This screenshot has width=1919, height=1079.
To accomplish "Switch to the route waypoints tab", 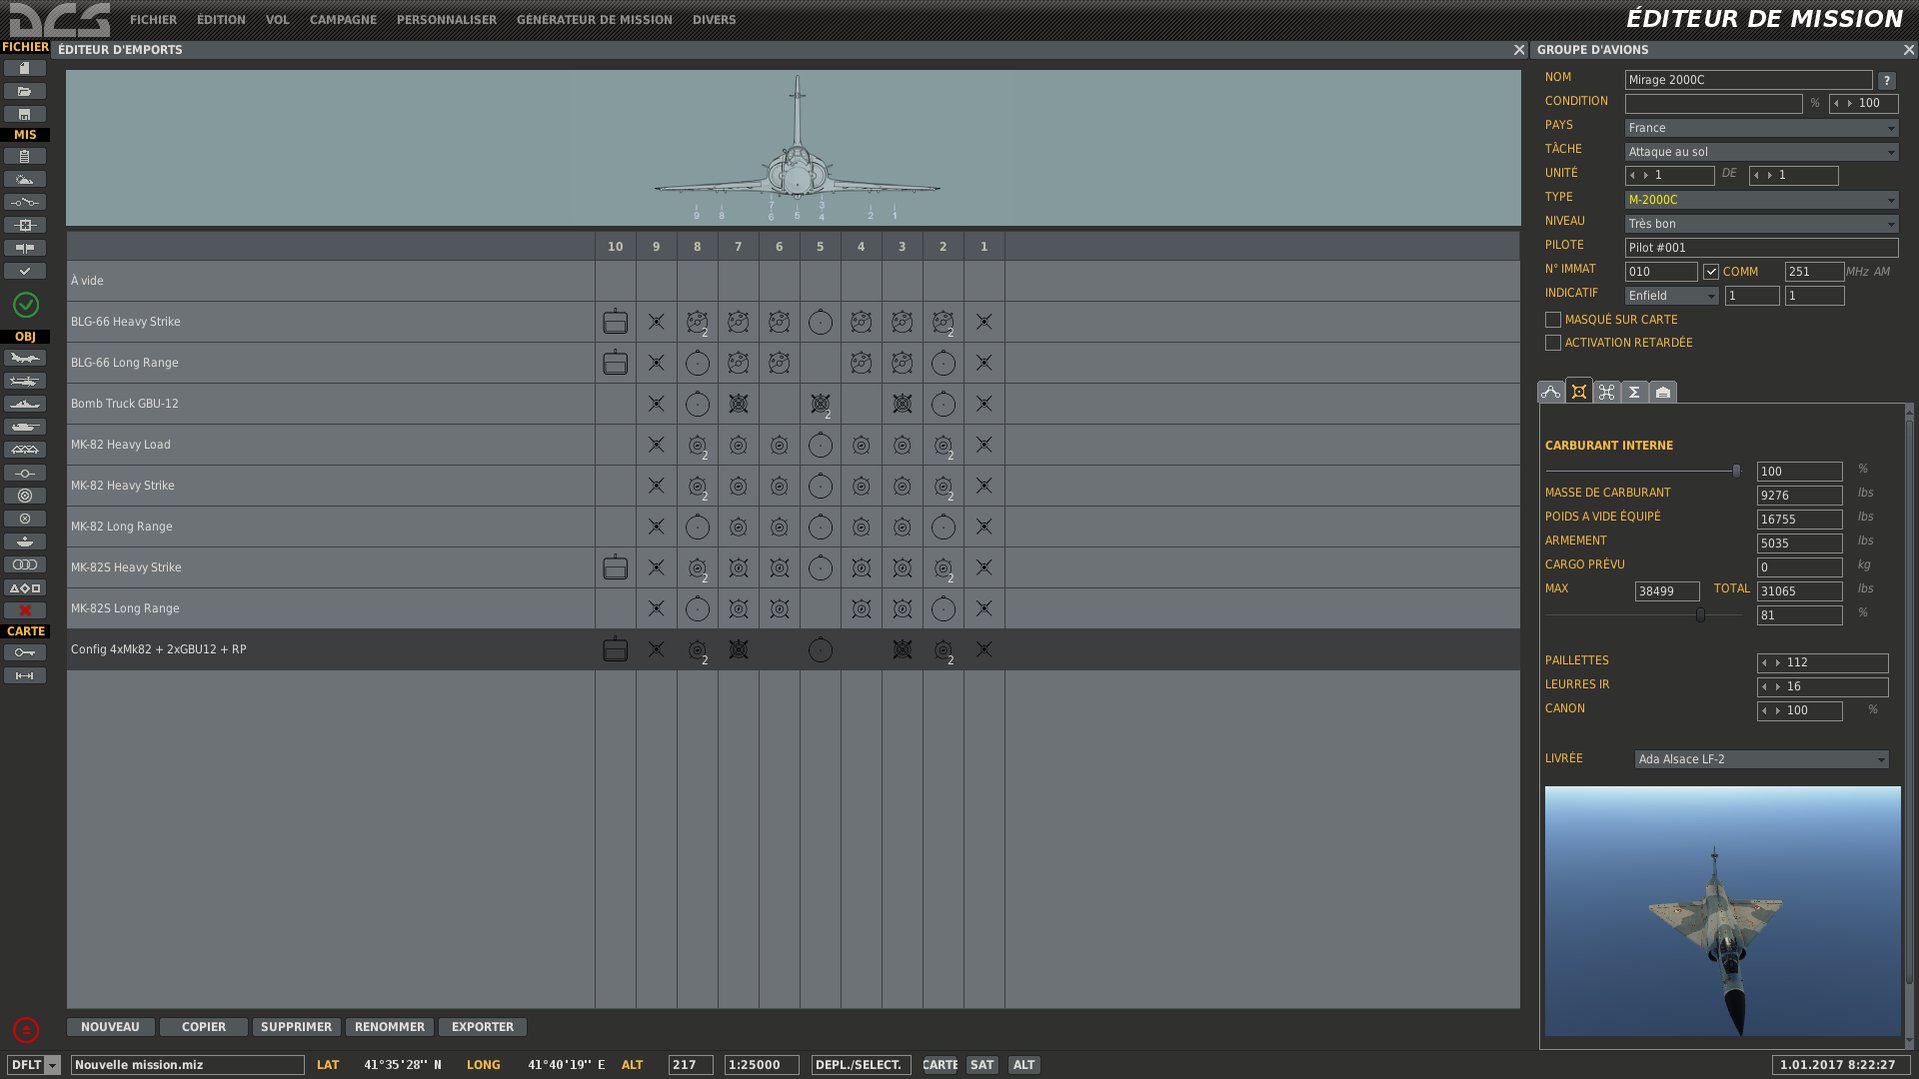I will pos(1550,392).
